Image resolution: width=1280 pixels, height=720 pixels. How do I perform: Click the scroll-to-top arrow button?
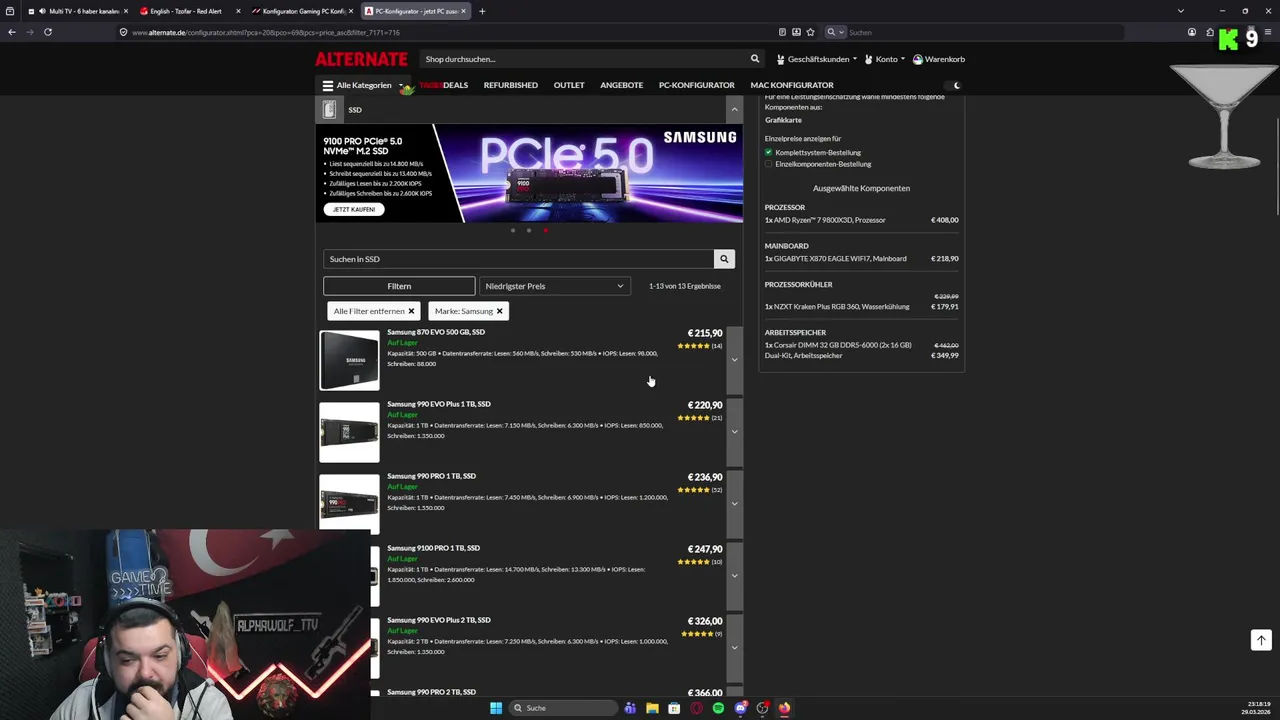(x=1261, y=640)
